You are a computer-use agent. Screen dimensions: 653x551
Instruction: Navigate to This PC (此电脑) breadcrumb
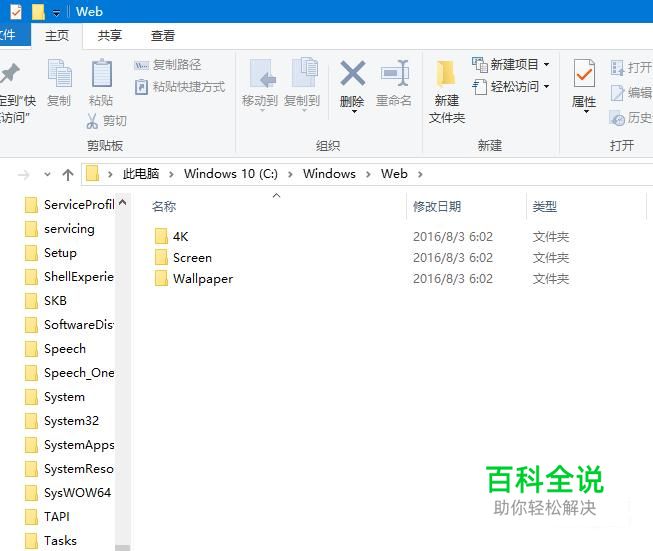(x=141, y=174)
